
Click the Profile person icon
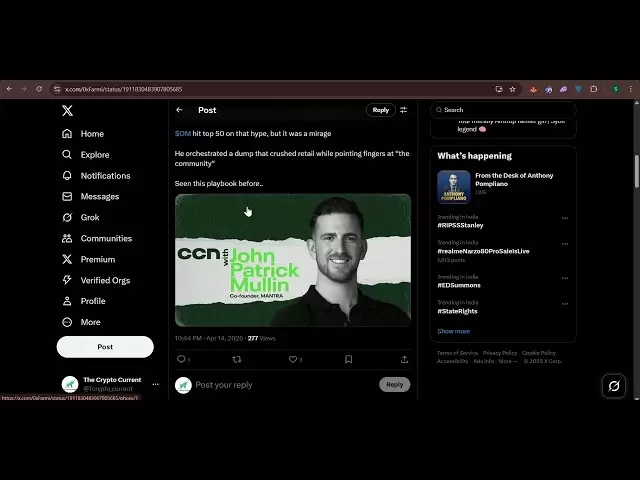point(67,301)
